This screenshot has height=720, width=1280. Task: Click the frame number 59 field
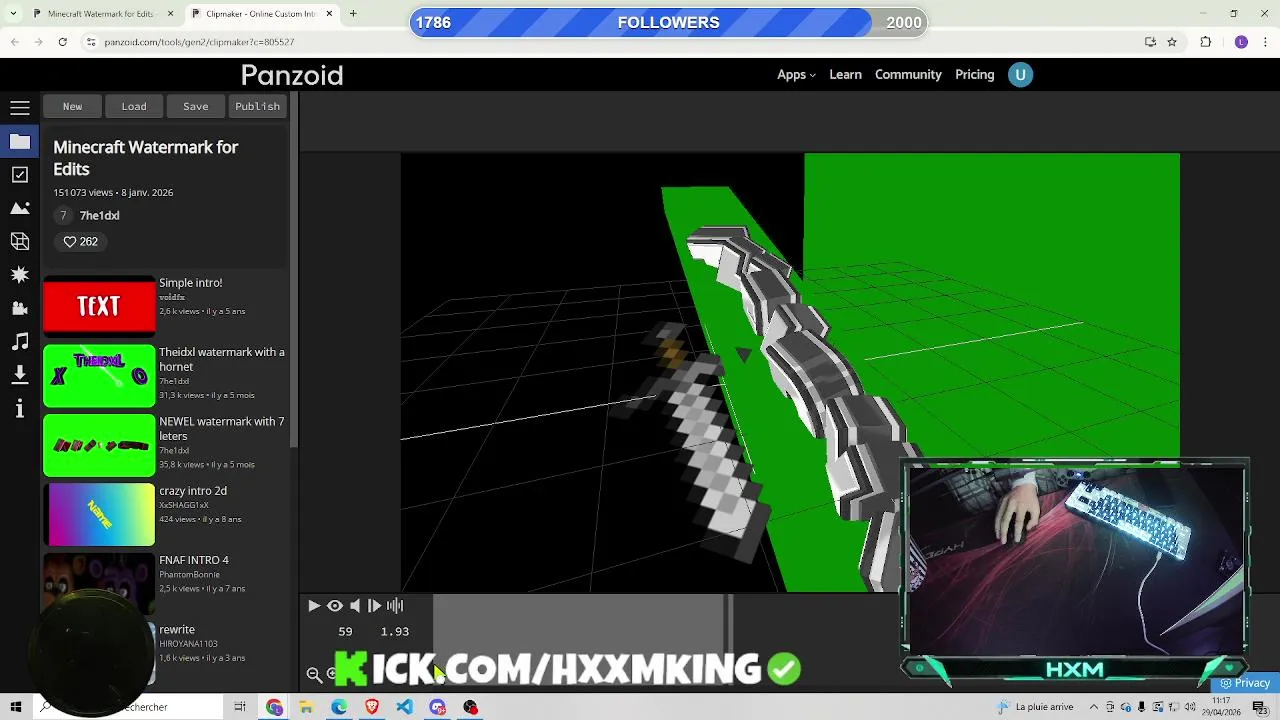345,631
